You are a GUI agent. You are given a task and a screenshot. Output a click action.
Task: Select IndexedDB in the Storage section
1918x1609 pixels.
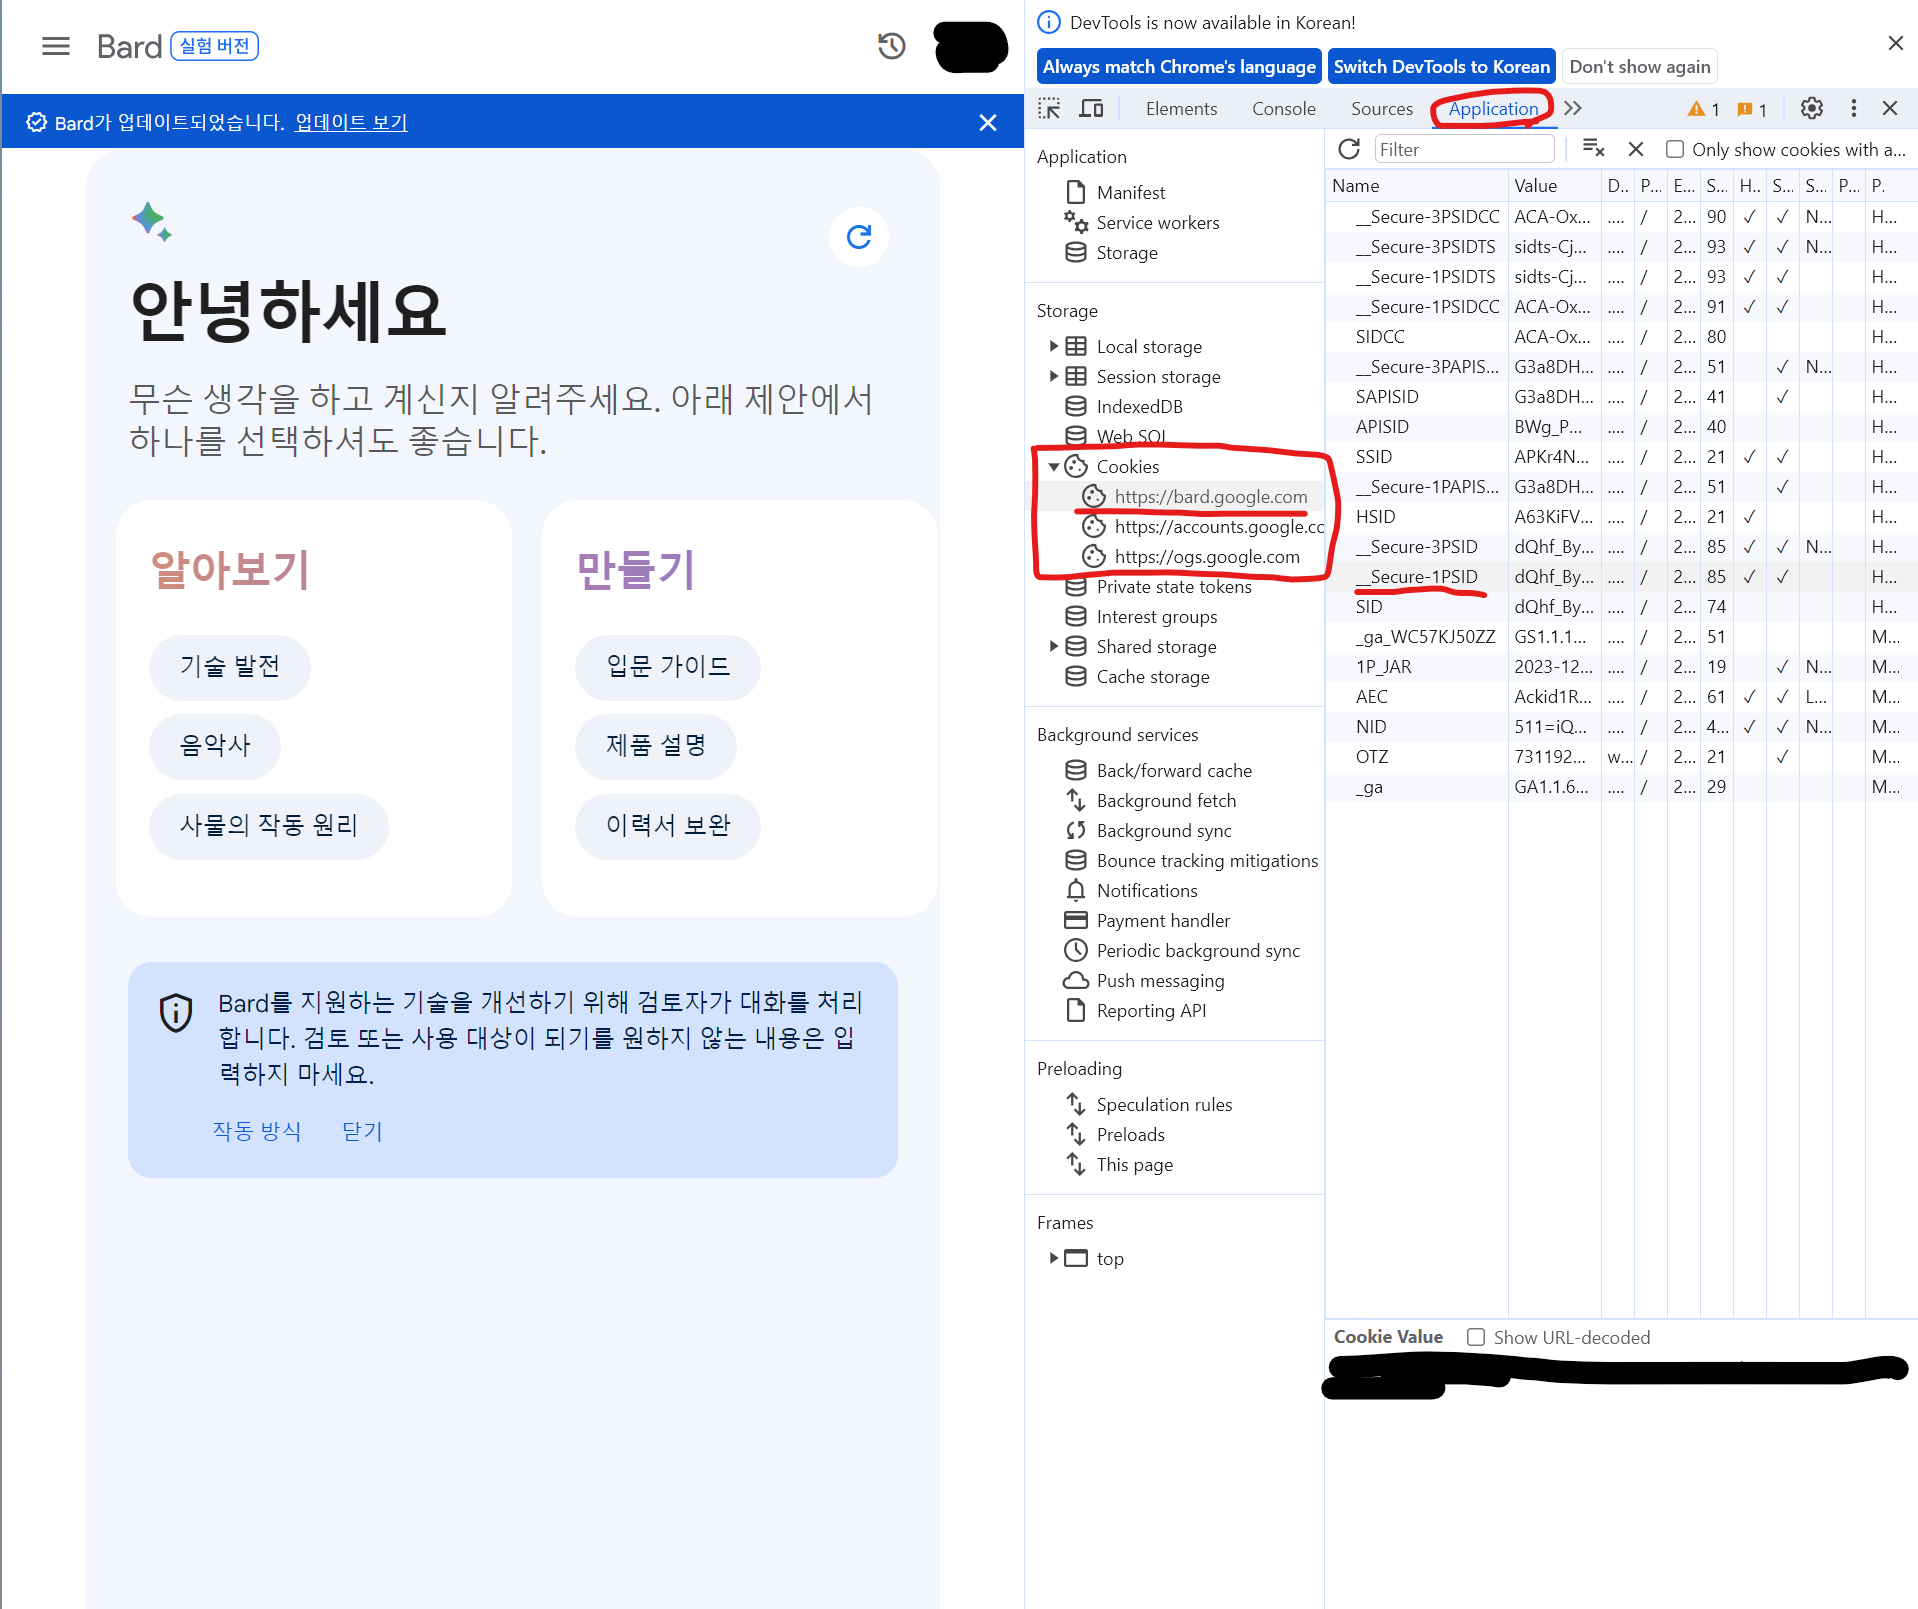(x=1139, y=406)
